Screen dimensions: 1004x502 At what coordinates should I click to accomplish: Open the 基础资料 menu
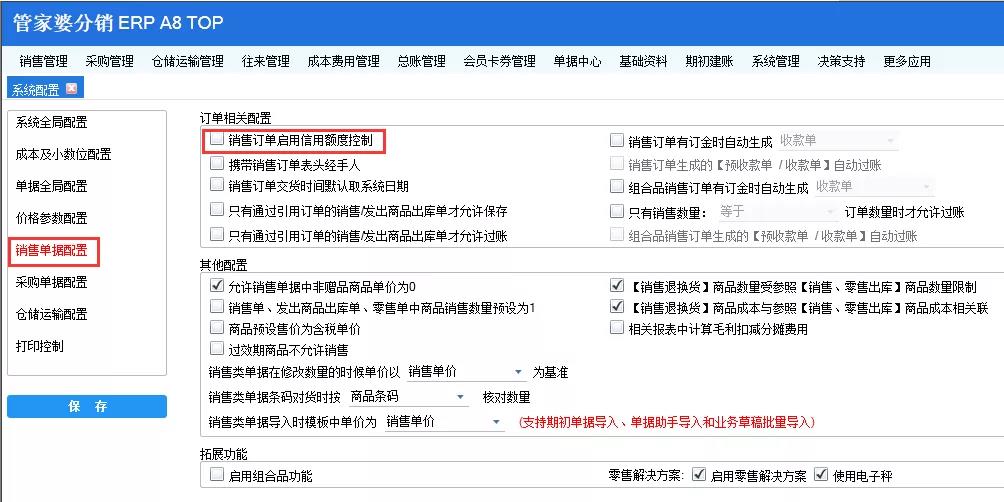[x=644, y=61]
